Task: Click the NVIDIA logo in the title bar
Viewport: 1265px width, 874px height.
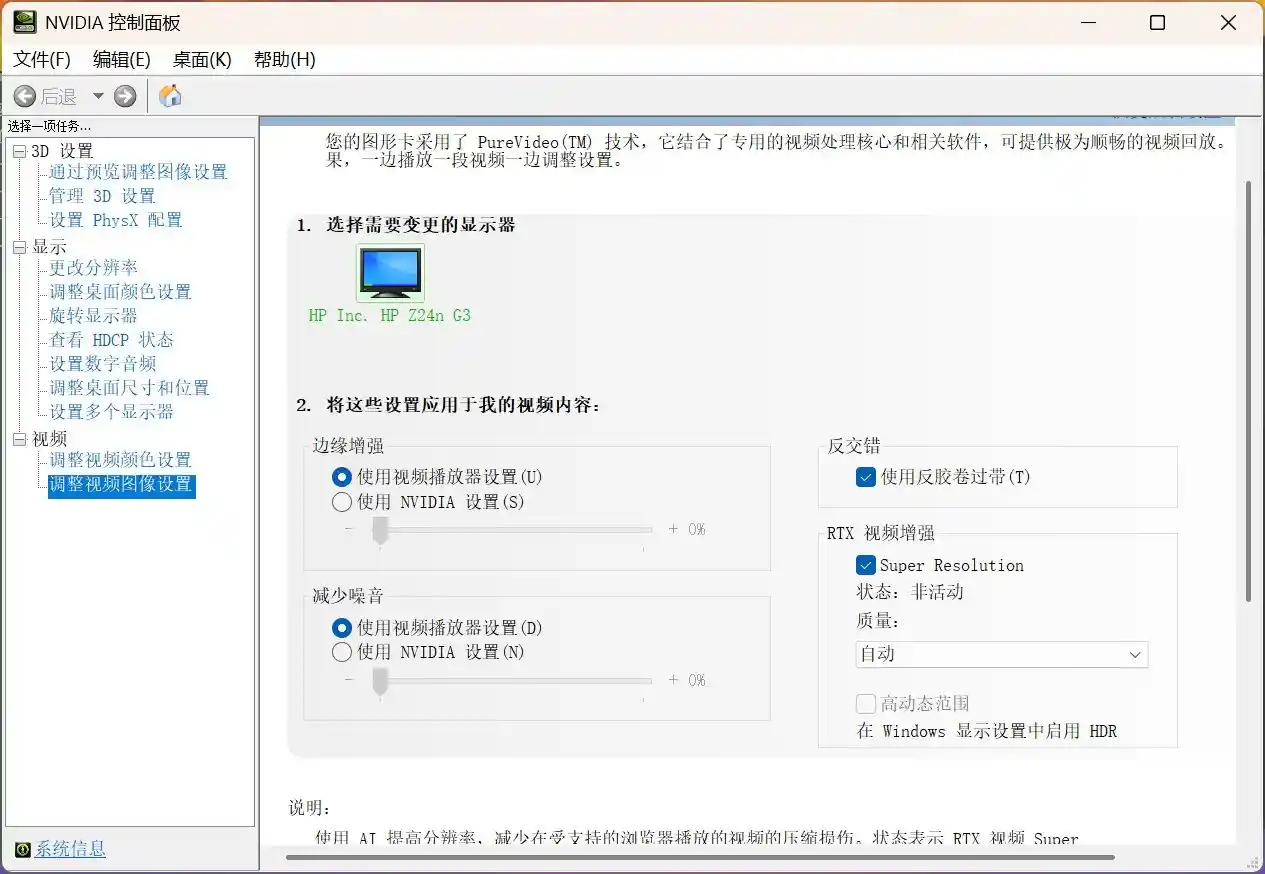Action: click(22, 21)
